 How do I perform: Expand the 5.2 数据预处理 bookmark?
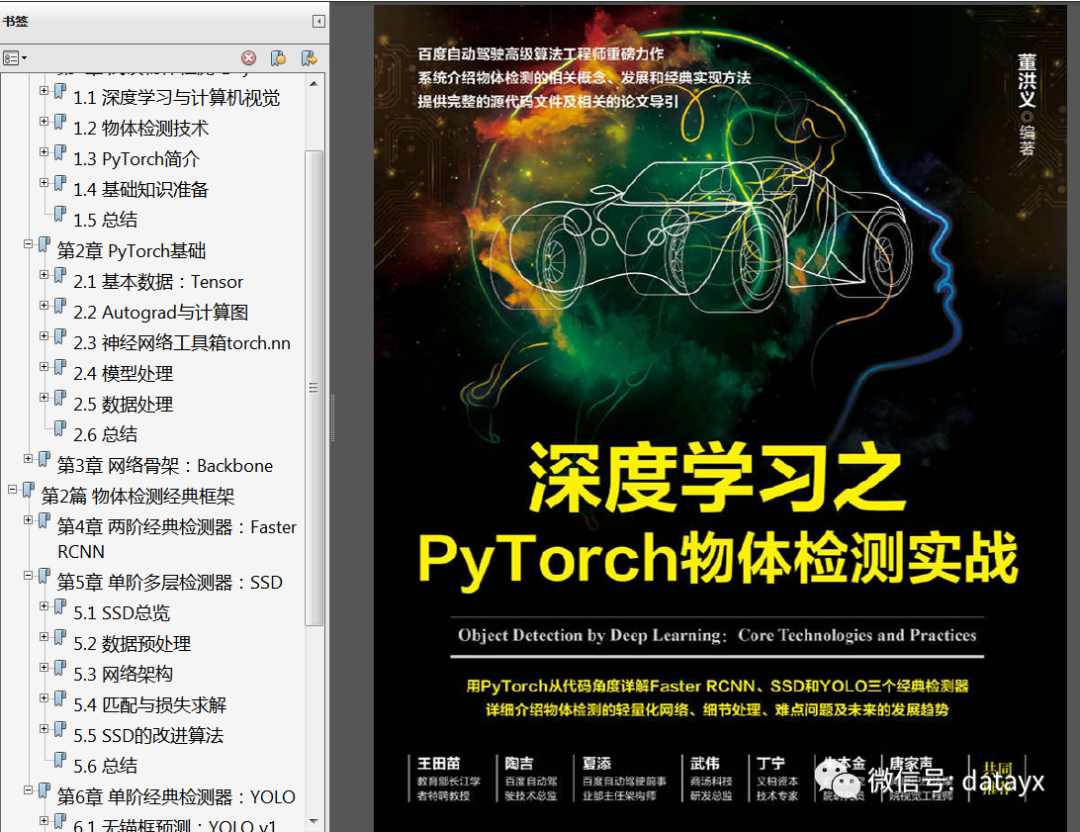[x=44, y=636]
